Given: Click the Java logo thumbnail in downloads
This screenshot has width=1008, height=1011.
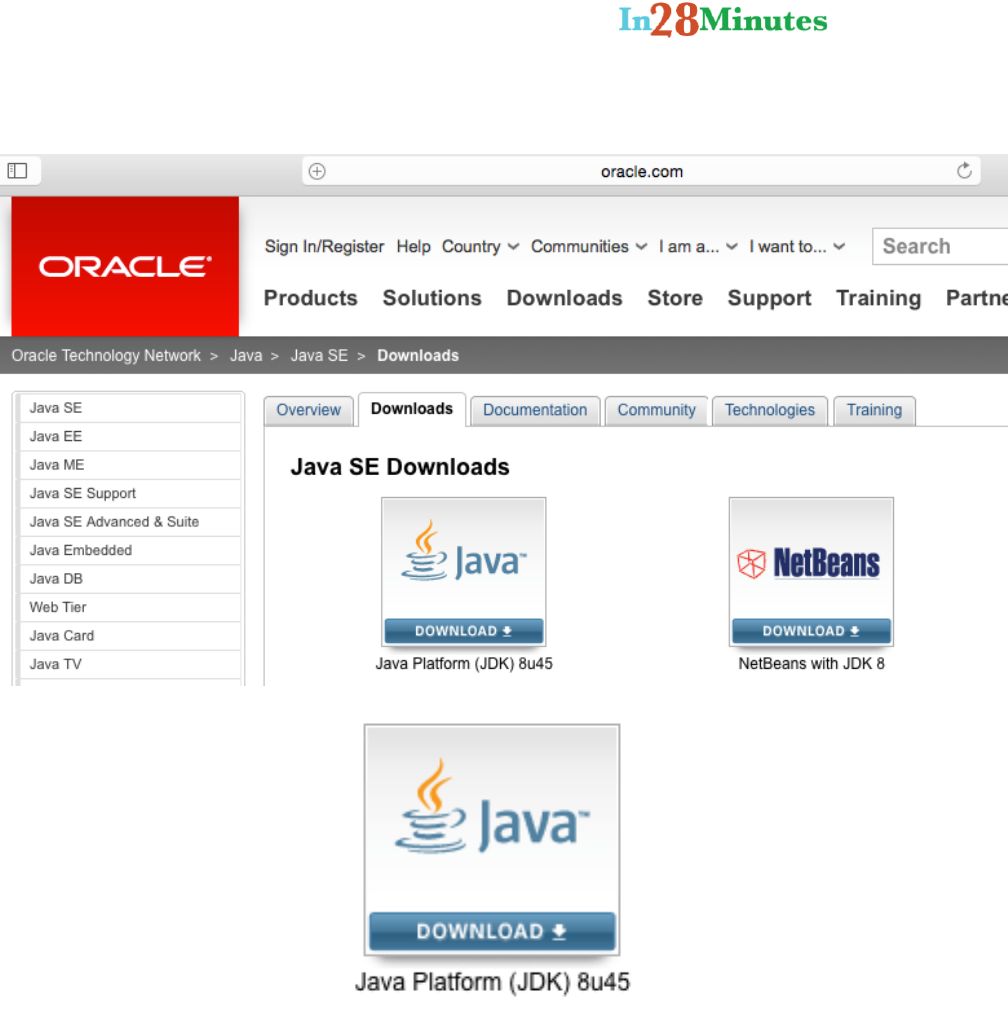Looking at the screenshot, I should tap(464, 560).
